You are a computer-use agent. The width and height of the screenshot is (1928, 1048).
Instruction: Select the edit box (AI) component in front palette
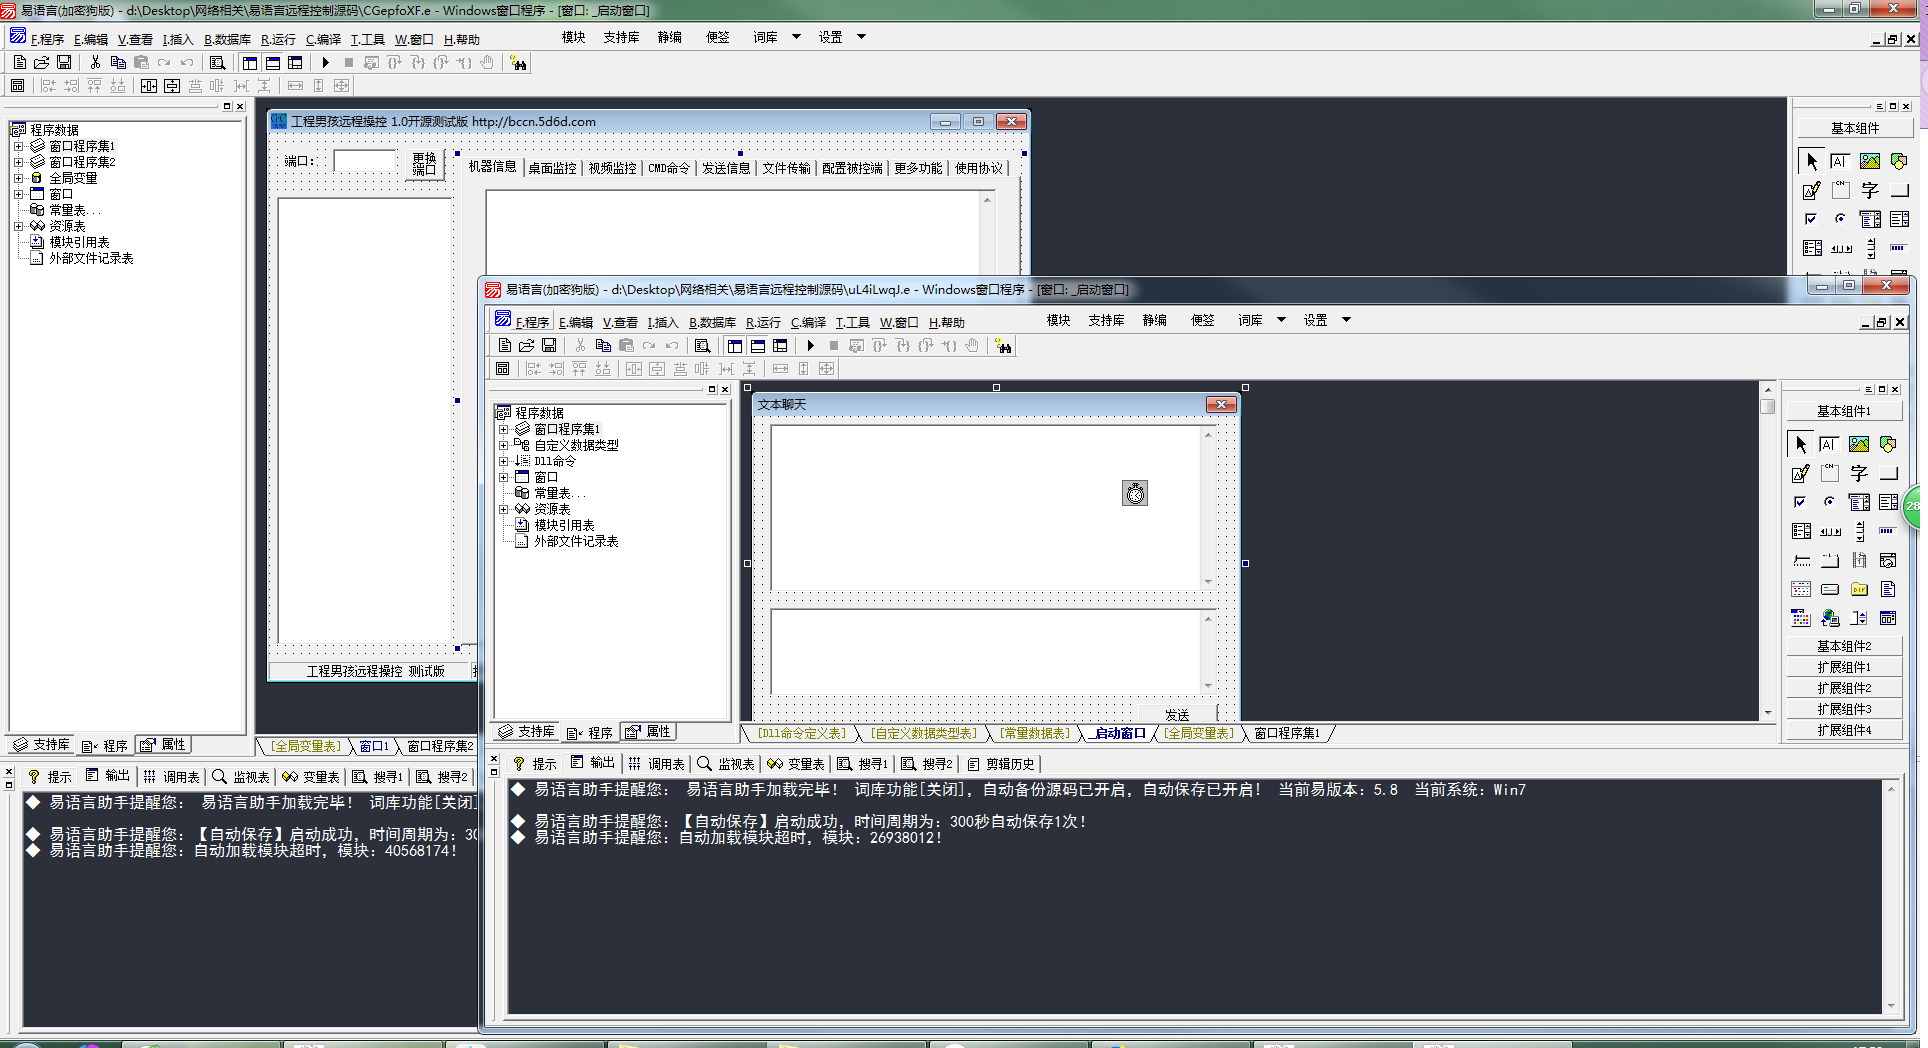pyautogui.click(x=1829, y=444)
